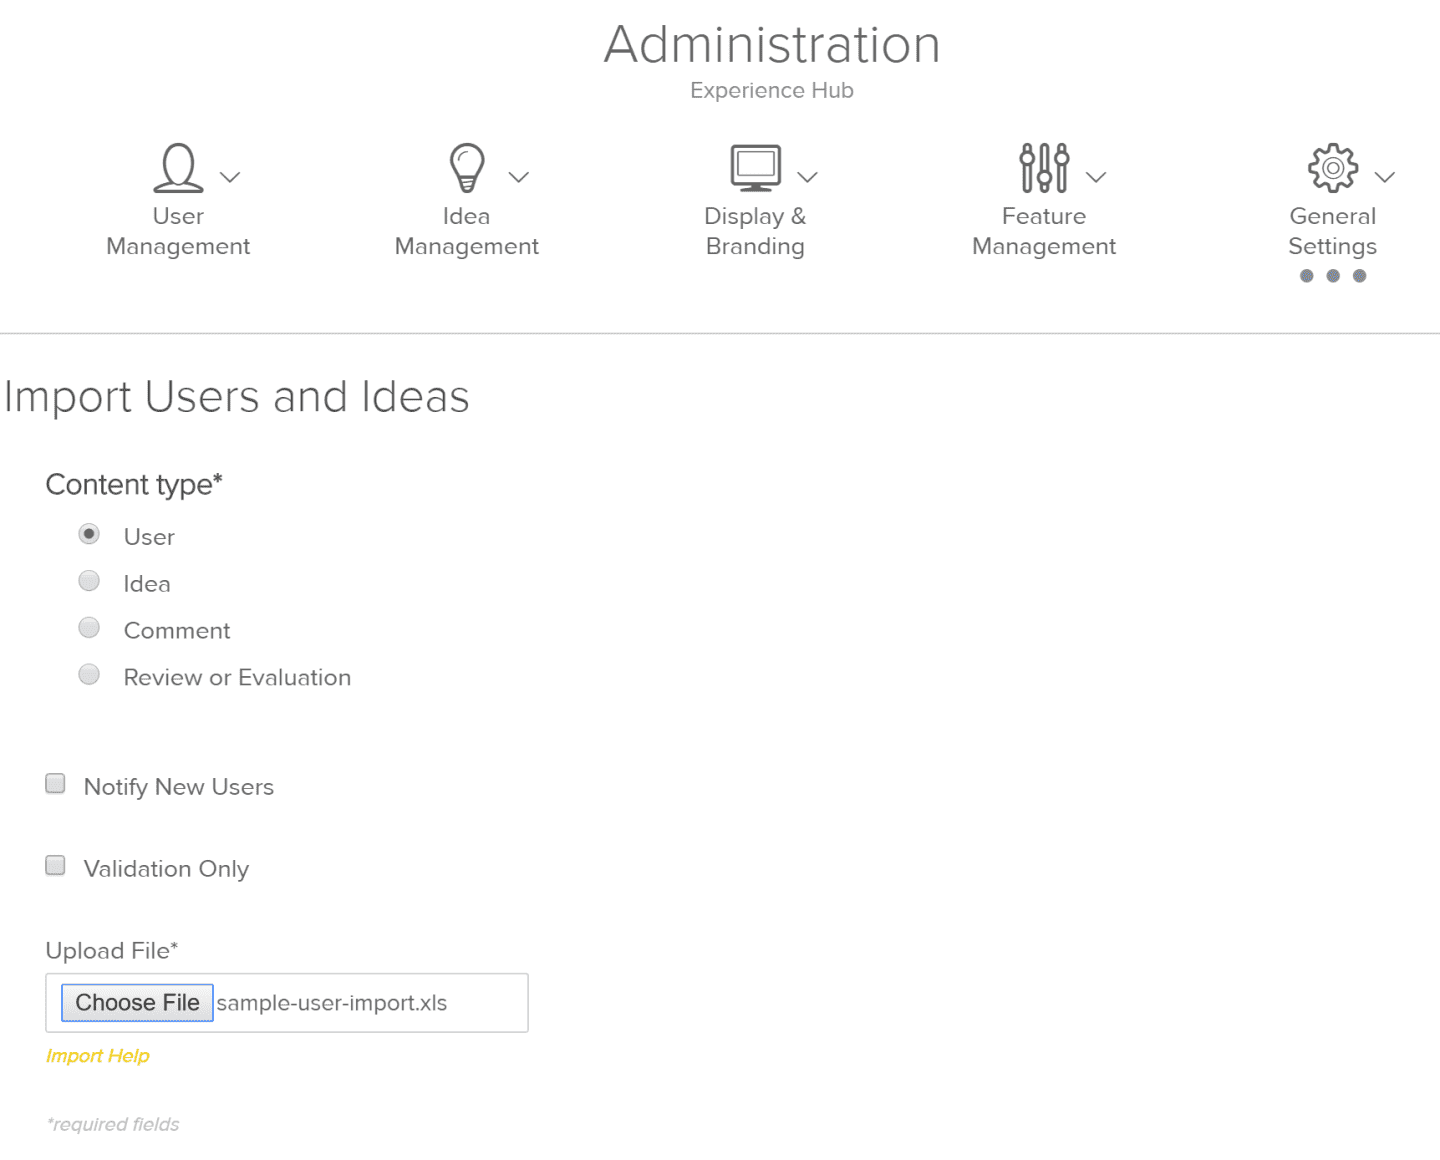
Task: Click the Display & Branding monitor icon
Action: click(755, 167)
